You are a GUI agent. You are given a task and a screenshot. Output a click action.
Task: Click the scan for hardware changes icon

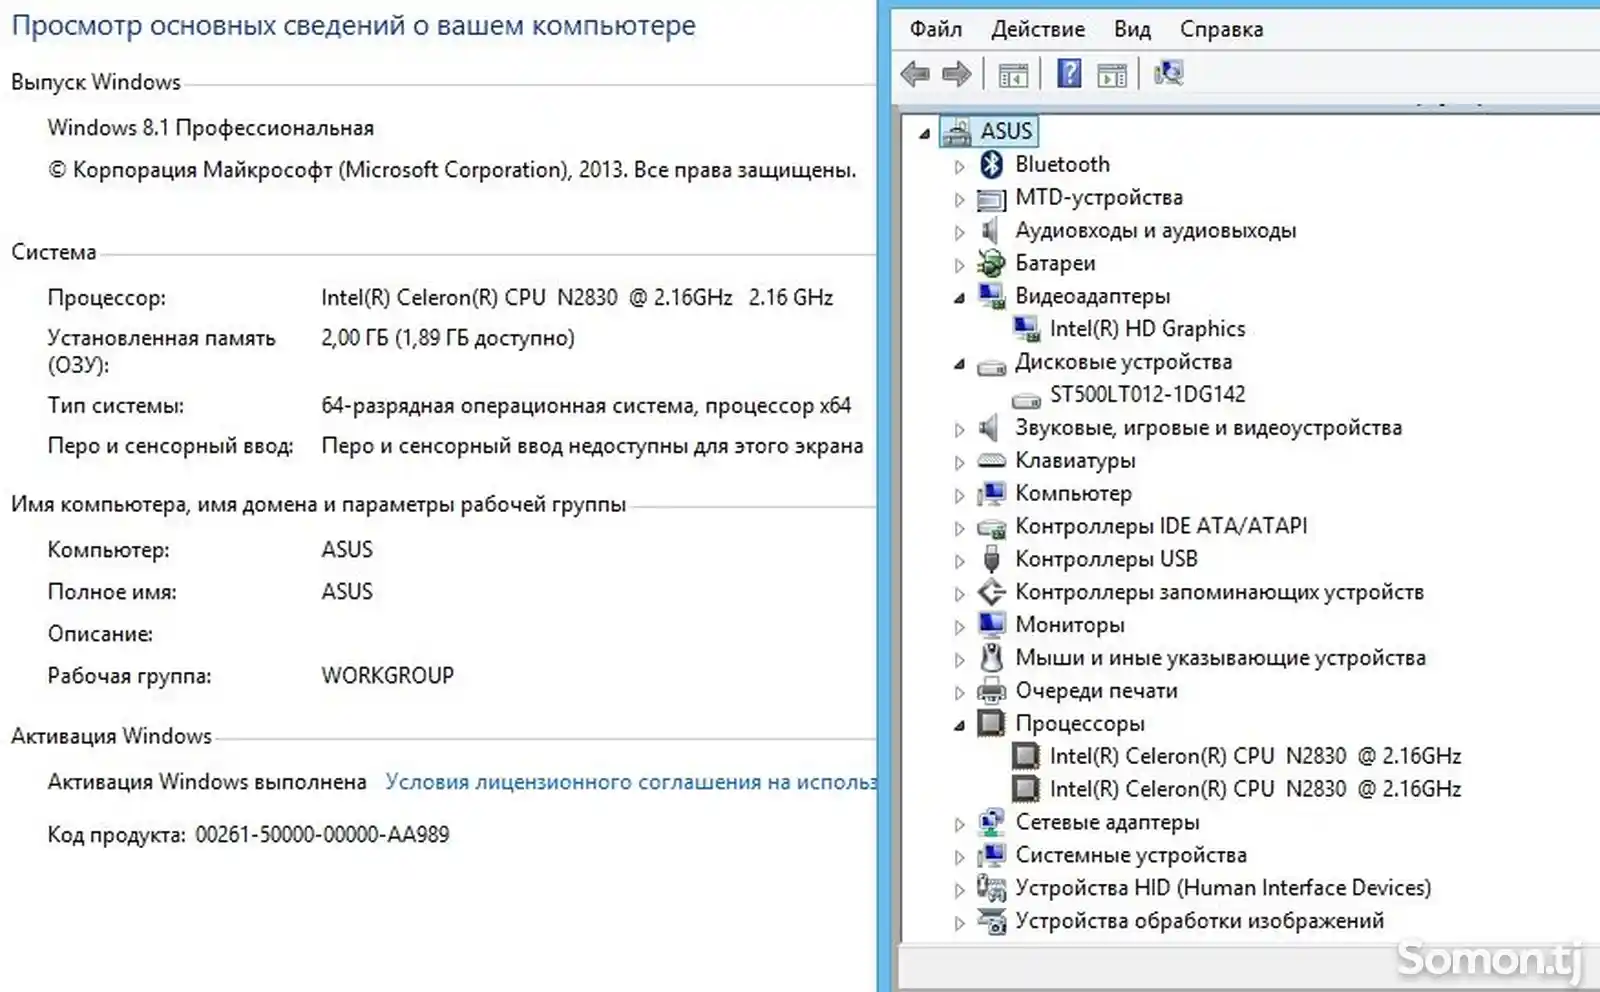(1168, 73)
